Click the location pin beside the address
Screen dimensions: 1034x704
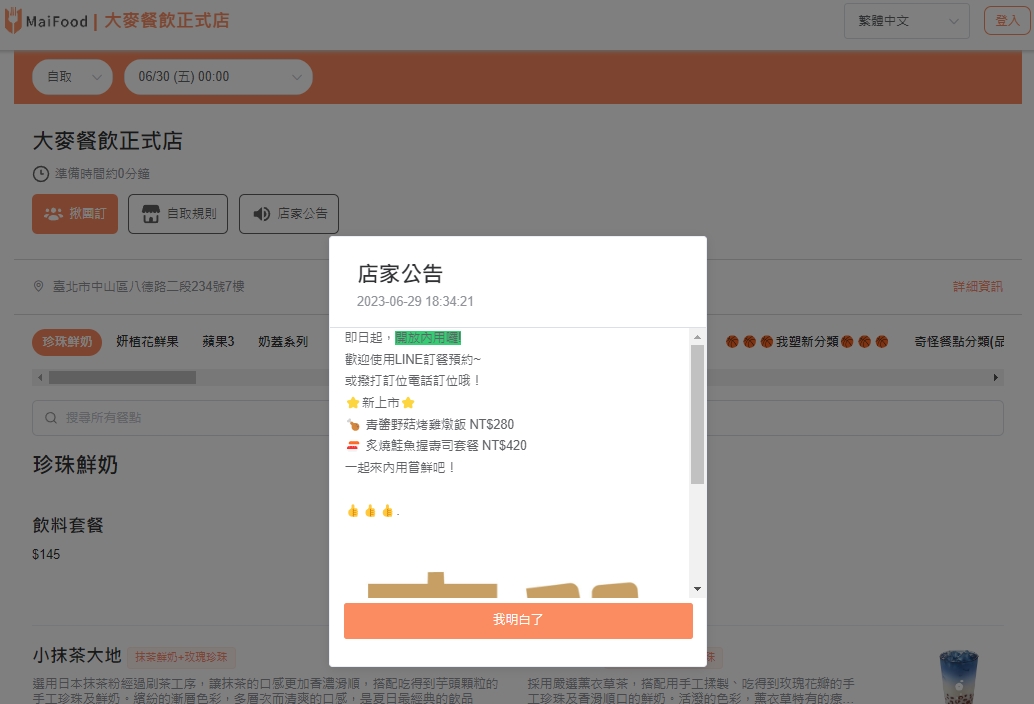coord(39,287)
